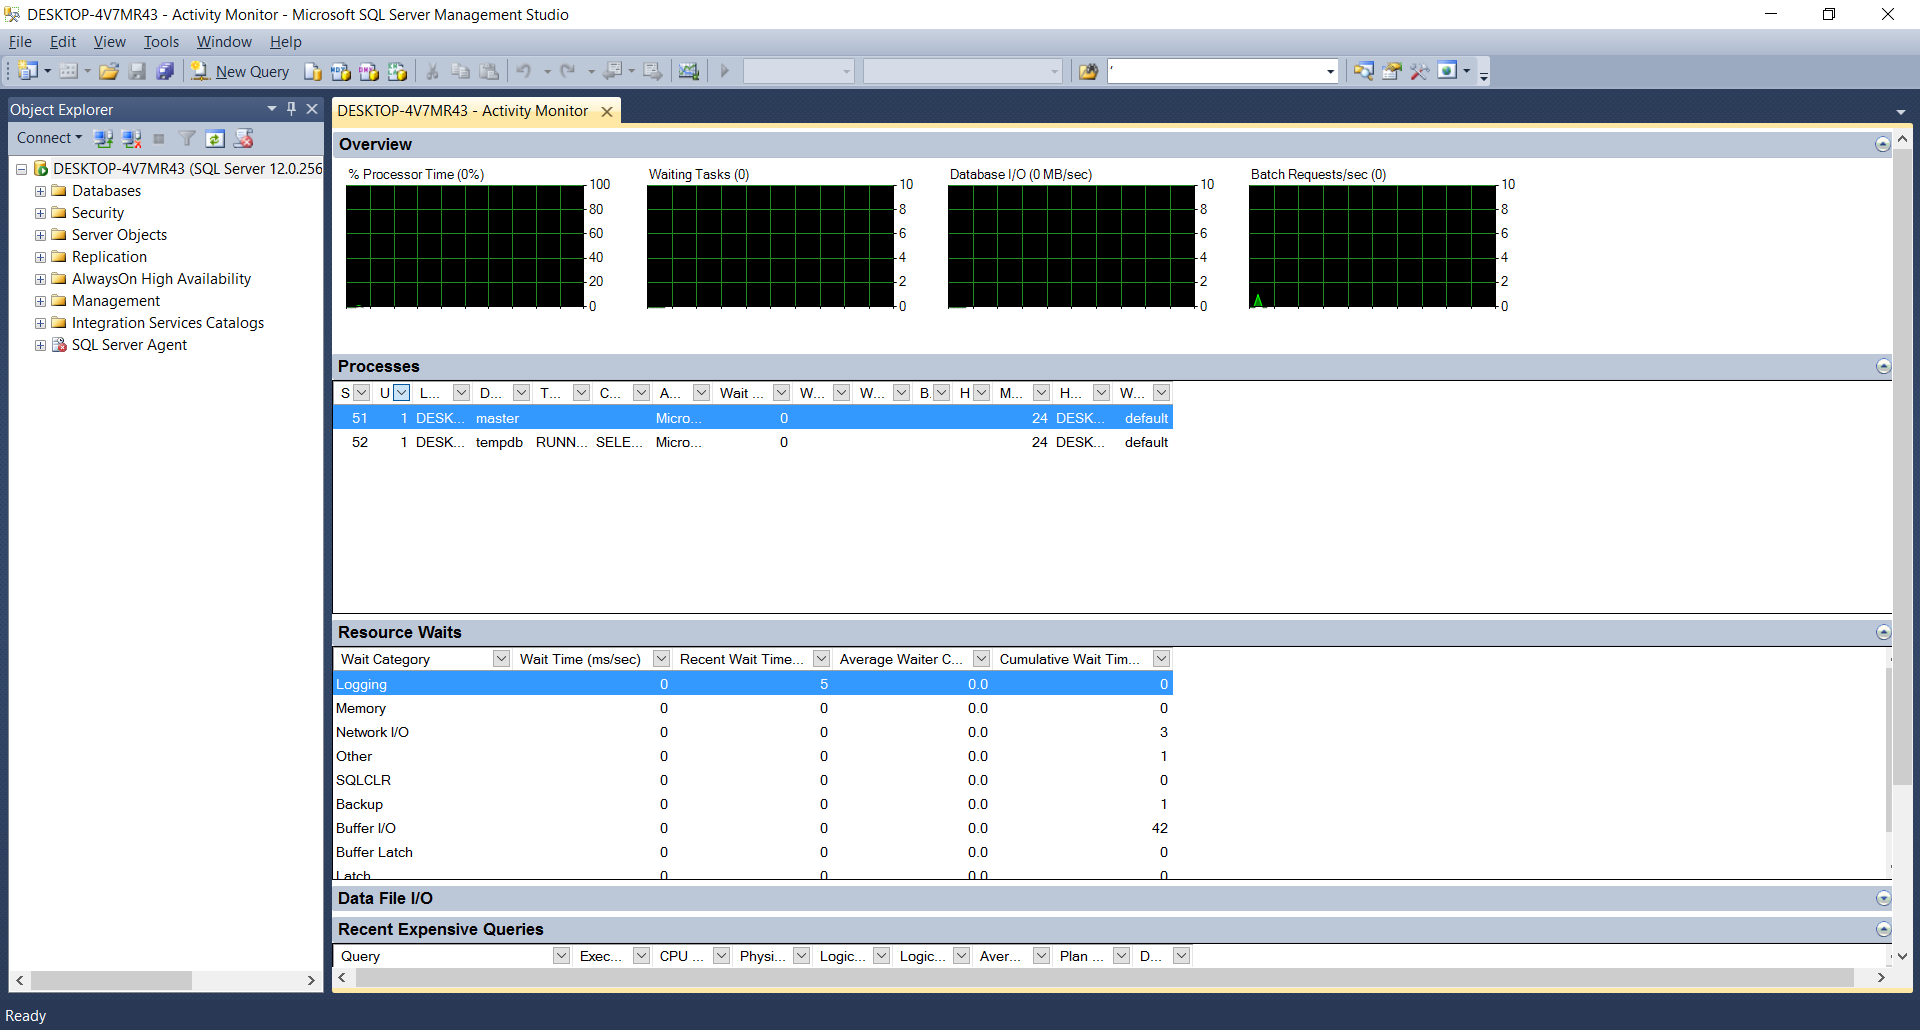
Task: Click the Batch Requests/sec graph
Action: [1372, 246]
